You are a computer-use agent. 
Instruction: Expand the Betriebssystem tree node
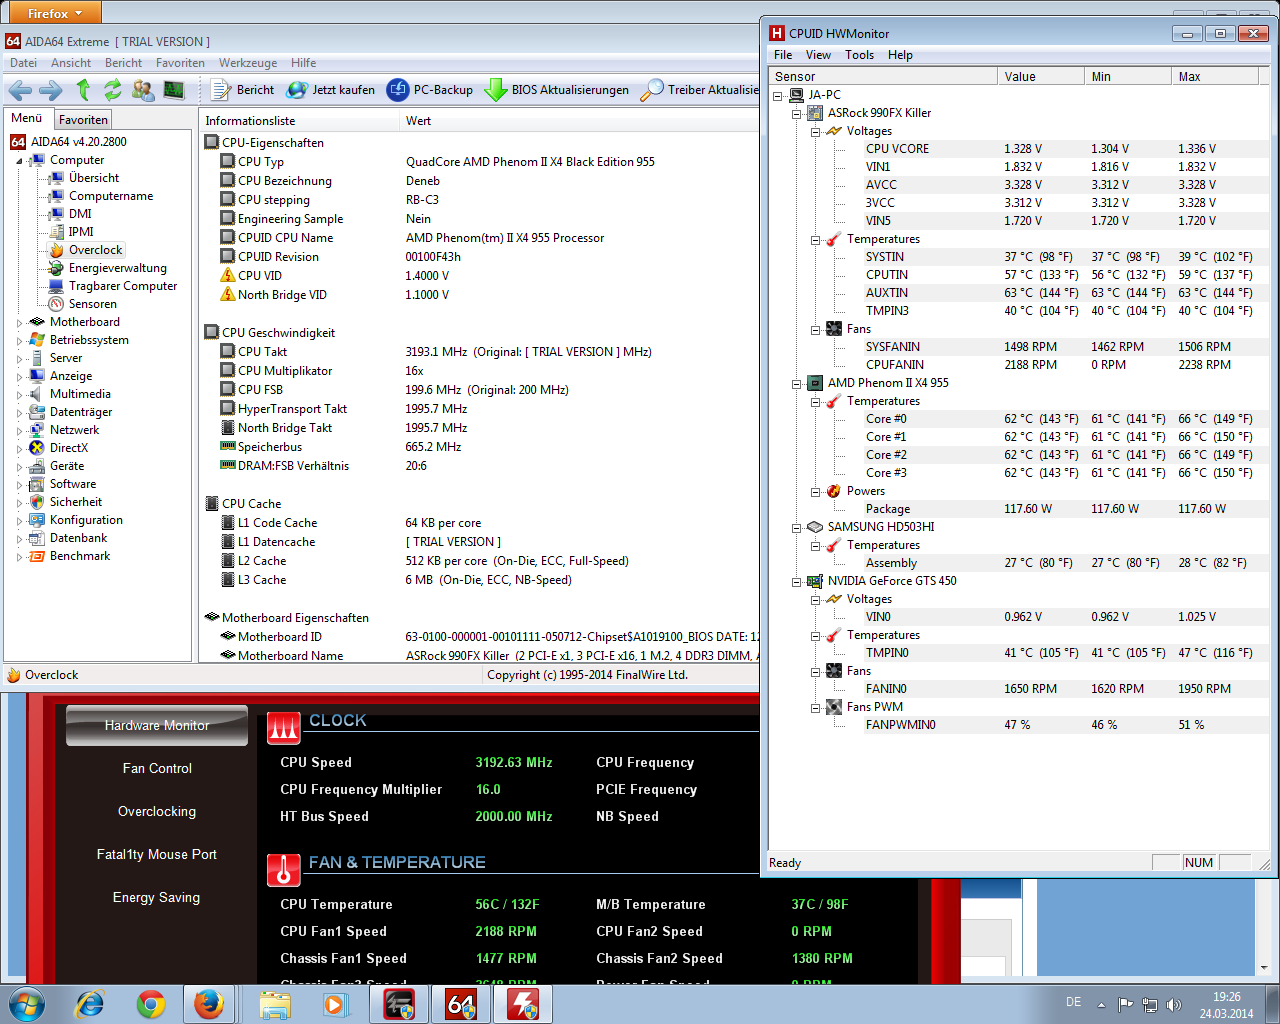(19, 340)
